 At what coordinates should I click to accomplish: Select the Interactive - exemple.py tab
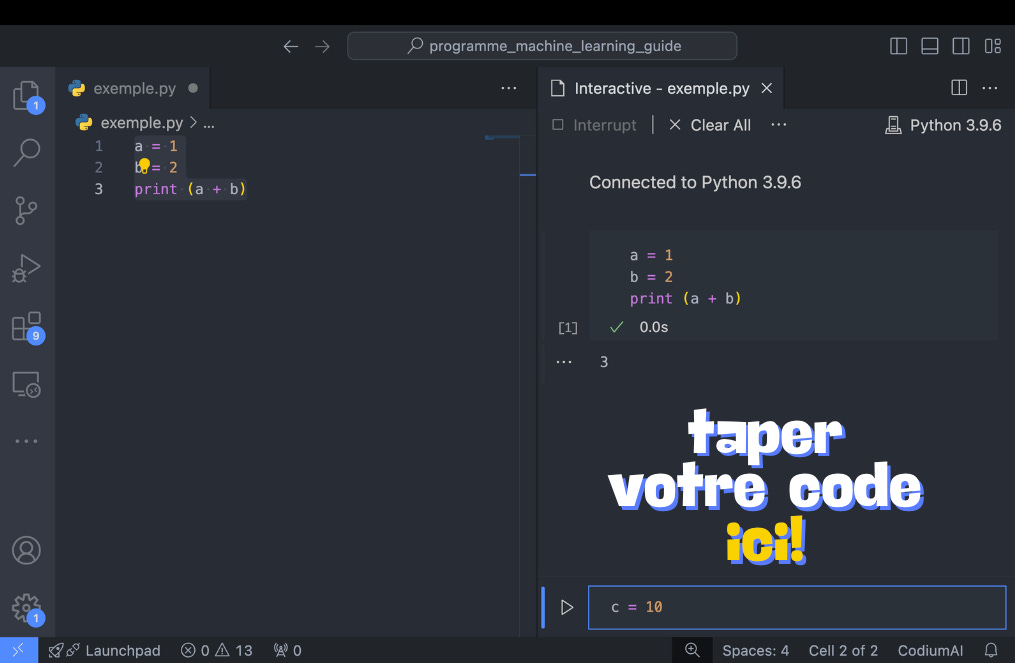pyautogui.click(x=655, y=88)
